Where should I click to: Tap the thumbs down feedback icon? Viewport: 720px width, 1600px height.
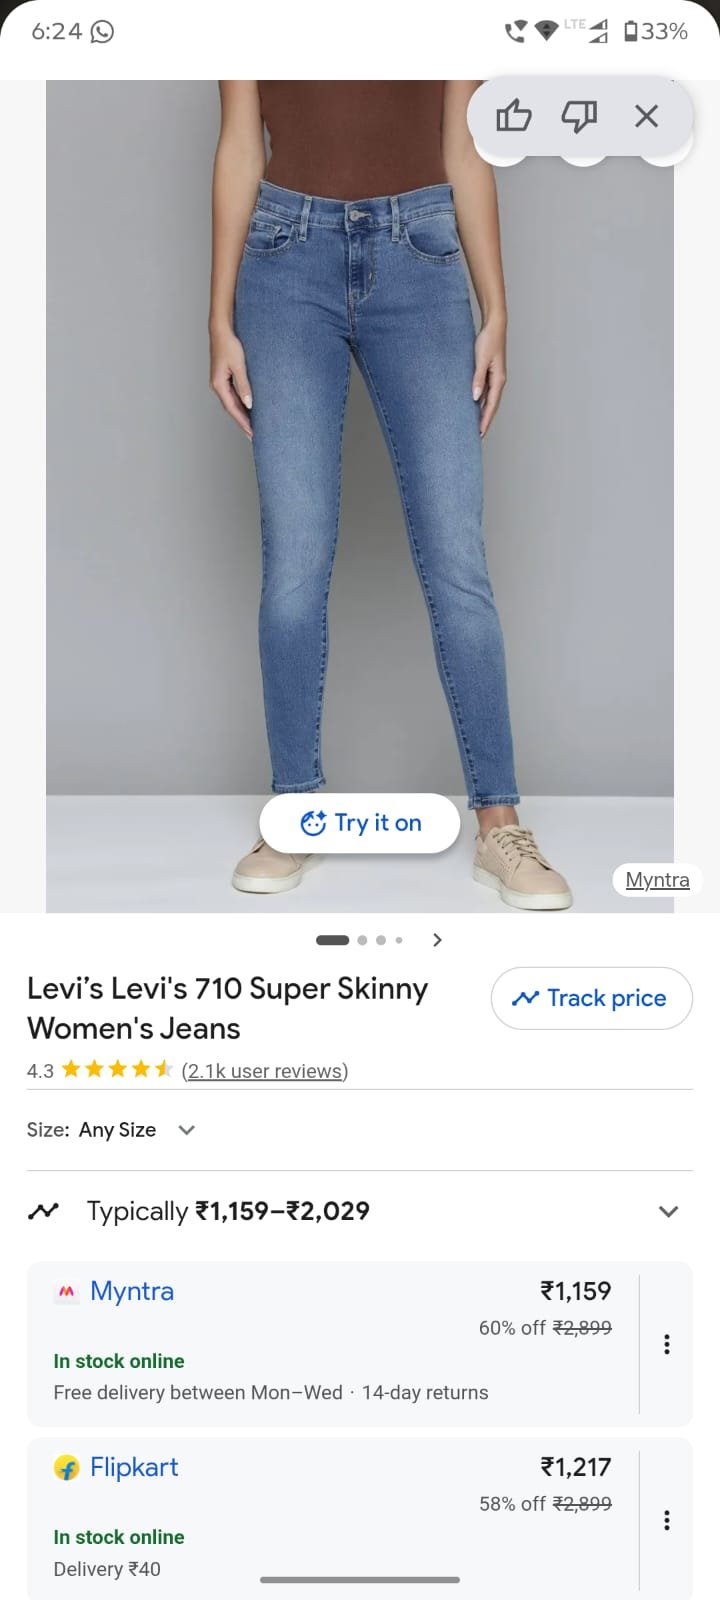[x=579, y=116]
